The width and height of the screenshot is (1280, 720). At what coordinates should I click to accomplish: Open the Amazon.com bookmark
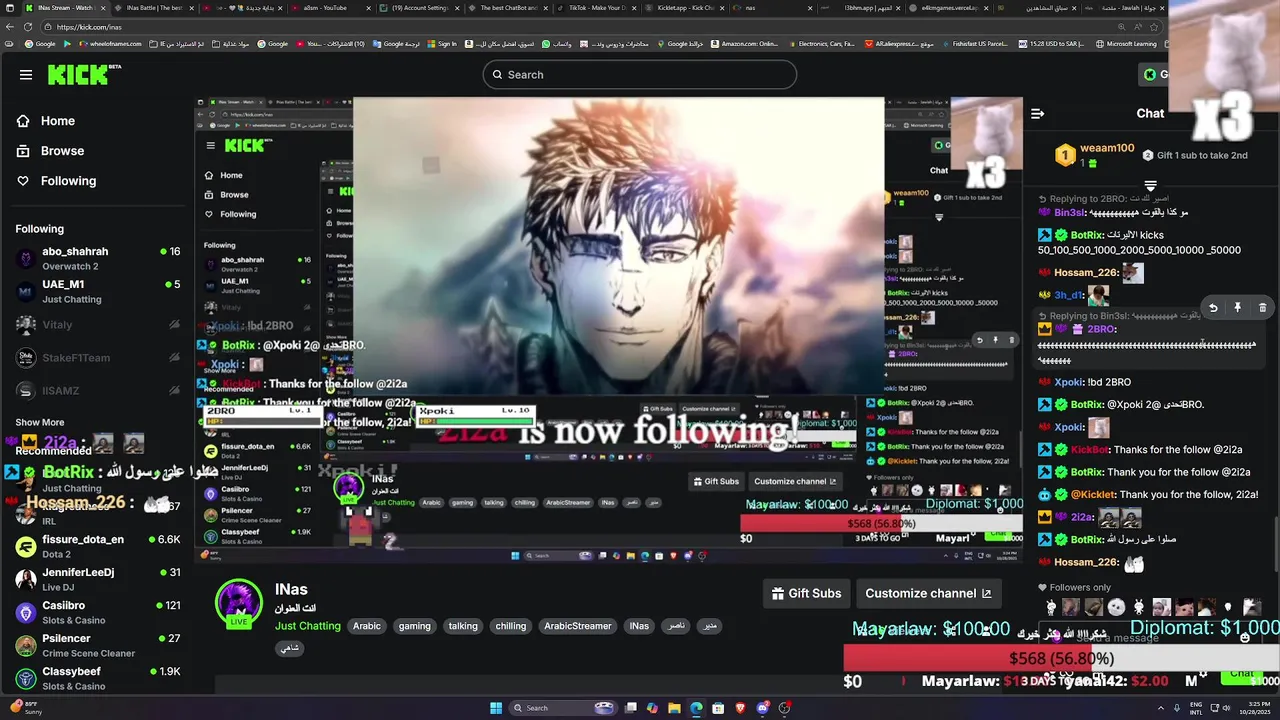point(743,44)
